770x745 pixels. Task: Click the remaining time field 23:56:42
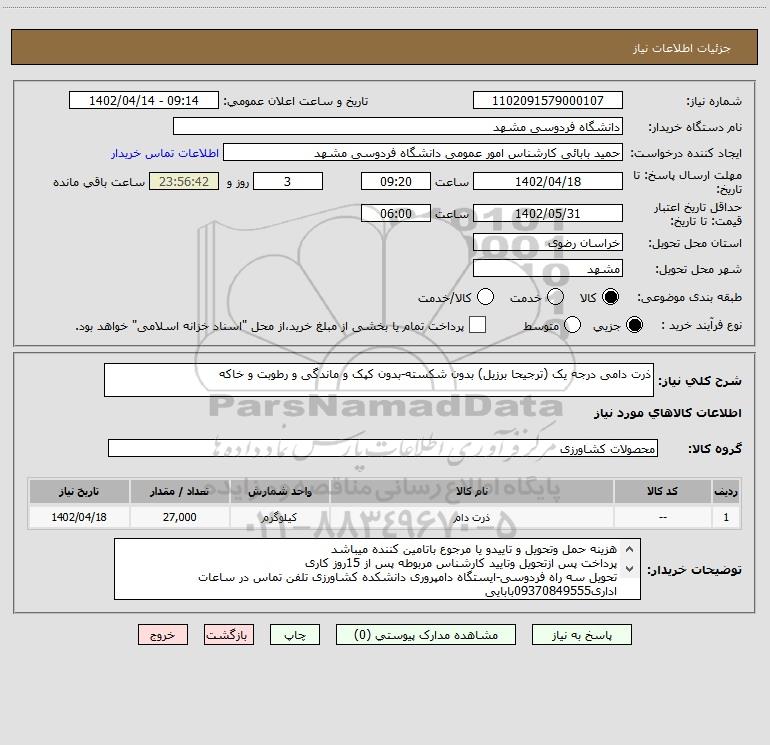pyautogui.click(x=184, y=182)
